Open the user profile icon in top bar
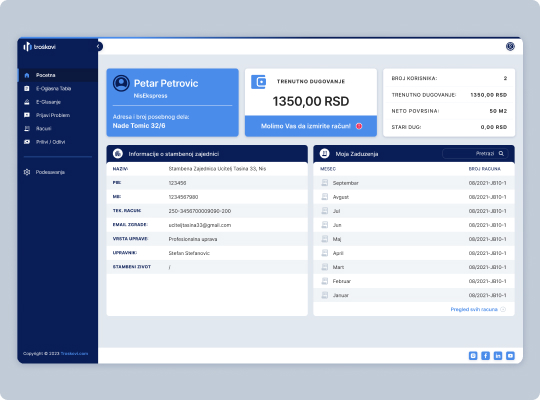 click(x=510, y=46)
